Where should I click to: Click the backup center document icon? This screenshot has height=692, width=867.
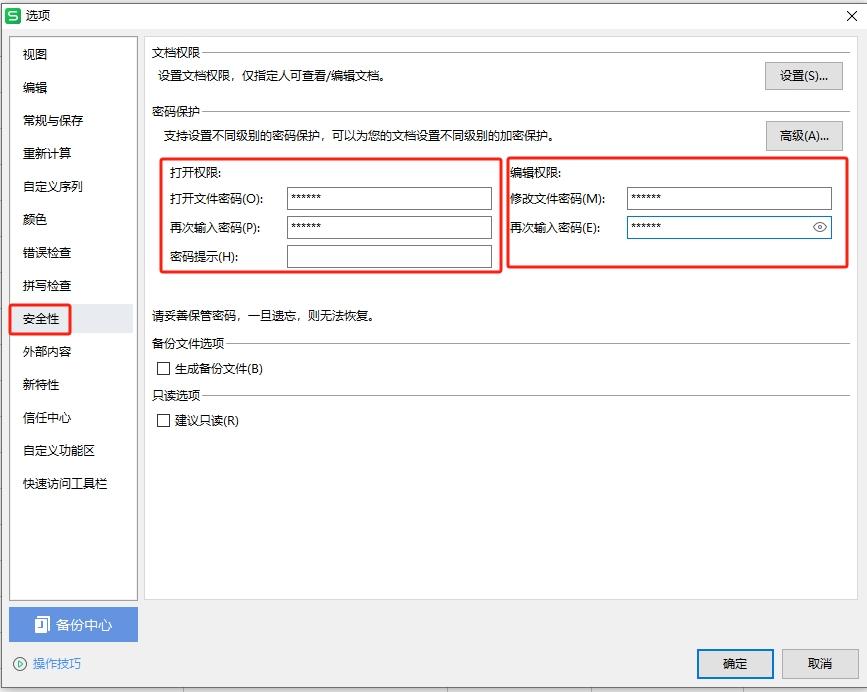tap(42, 625)
